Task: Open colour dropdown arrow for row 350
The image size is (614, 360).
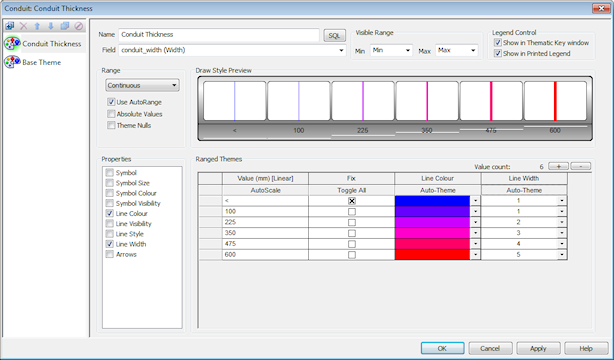Action: coord(475,233)
